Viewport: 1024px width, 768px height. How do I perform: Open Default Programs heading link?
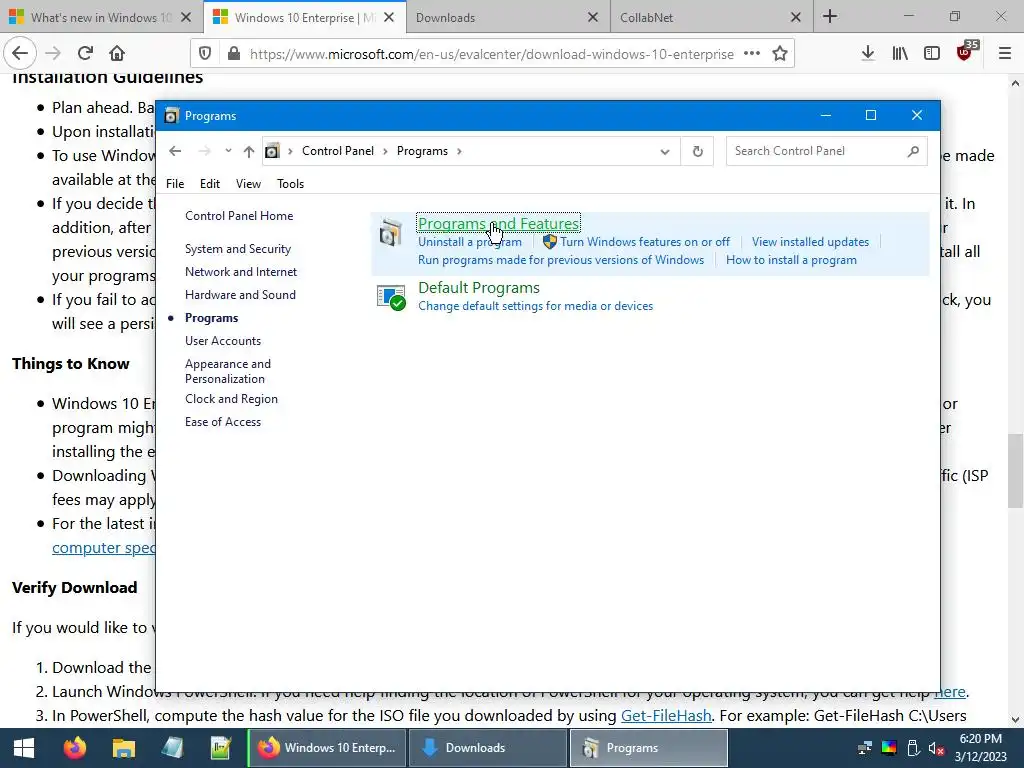coord(479,287)
